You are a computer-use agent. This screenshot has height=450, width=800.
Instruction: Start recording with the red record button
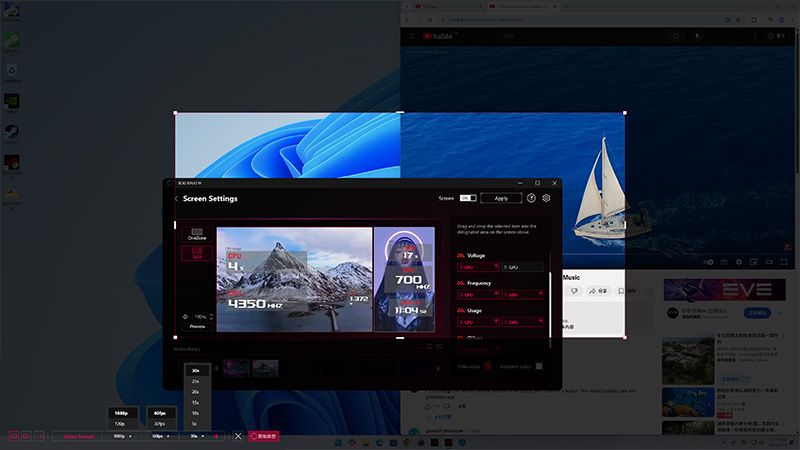(264, 436)
